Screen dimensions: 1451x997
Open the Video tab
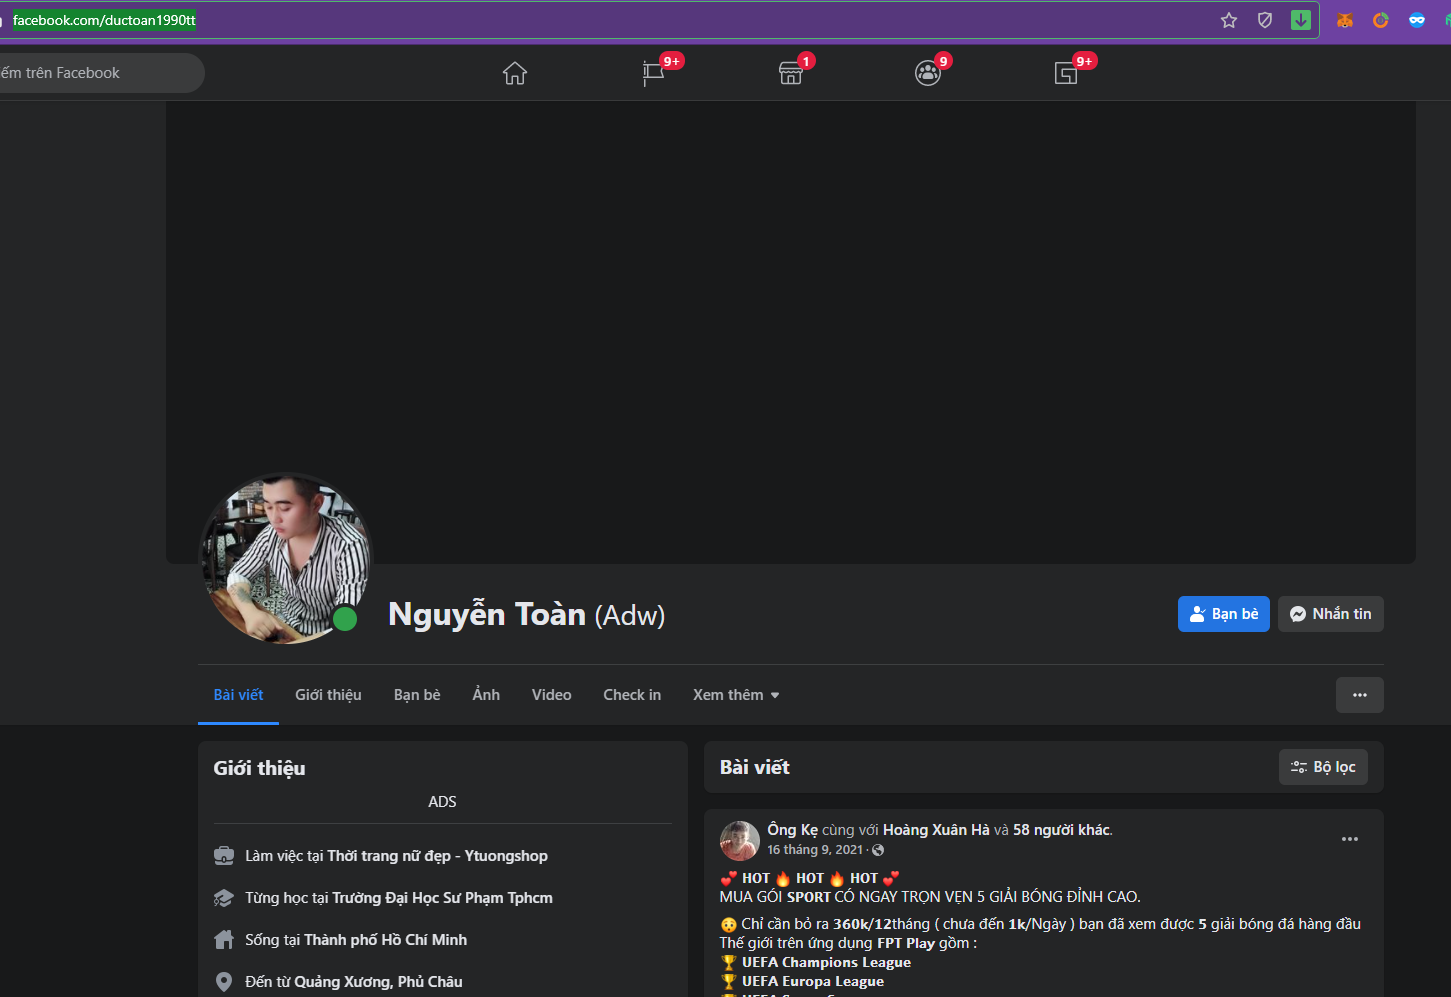pyautogui.click(x=551, y=695)
